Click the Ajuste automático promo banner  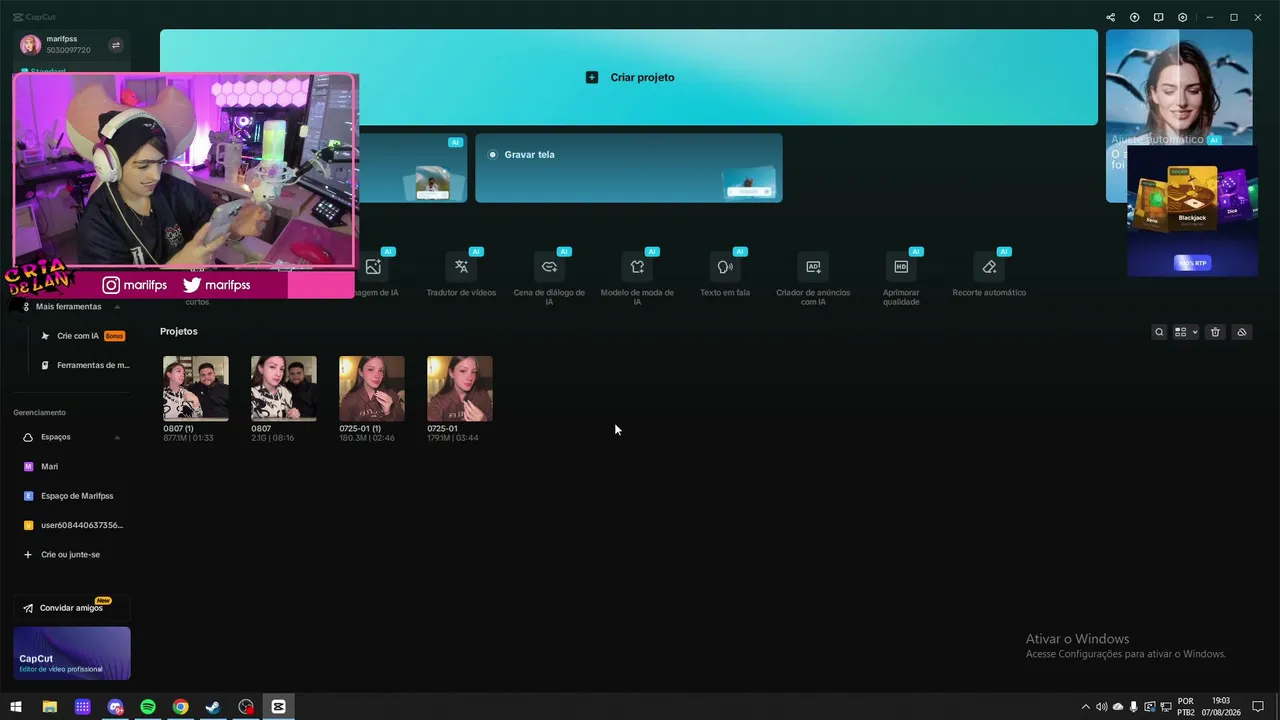1179,115
